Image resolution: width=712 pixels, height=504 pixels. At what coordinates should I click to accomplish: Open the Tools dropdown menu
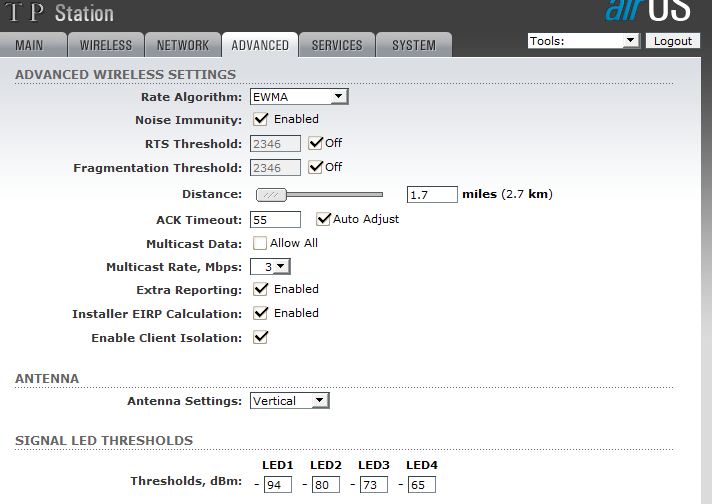coord(583,41)
